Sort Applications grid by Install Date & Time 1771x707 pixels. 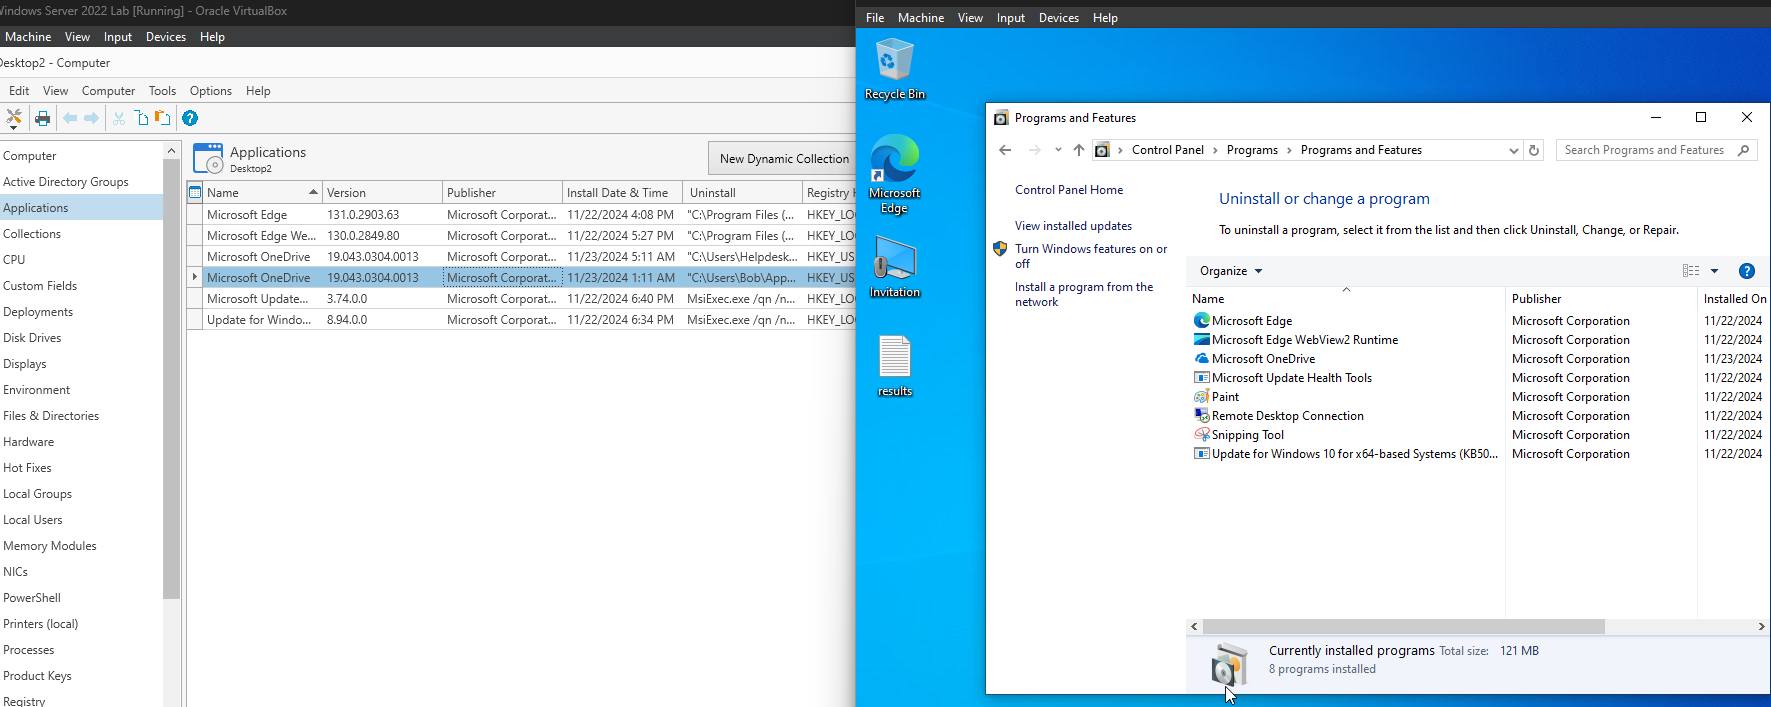pos(622,192)
